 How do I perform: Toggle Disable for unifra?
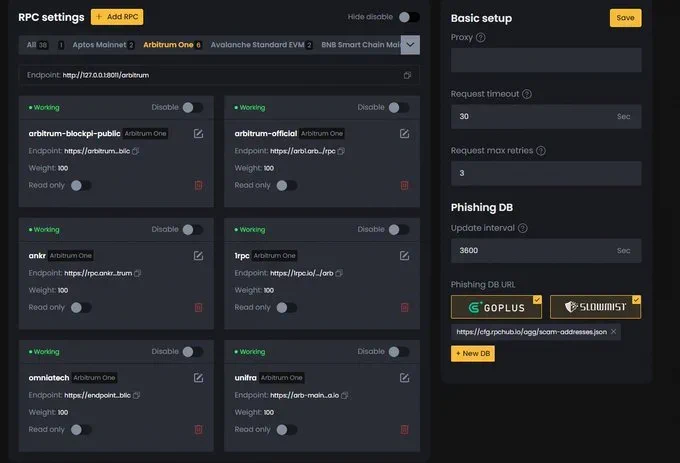pyautogui.click(x=399, y=352)
